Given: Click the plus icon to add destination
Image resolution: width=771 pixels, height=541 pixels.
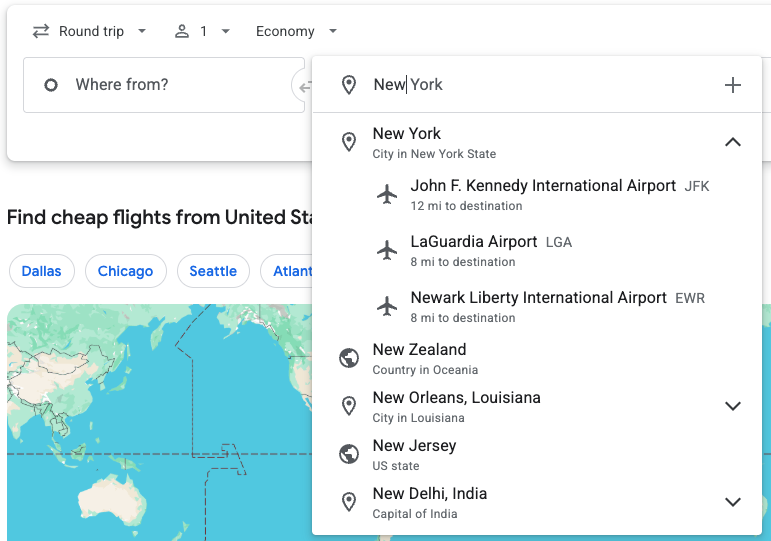Looking at the screenshot, I should point(733,85).
